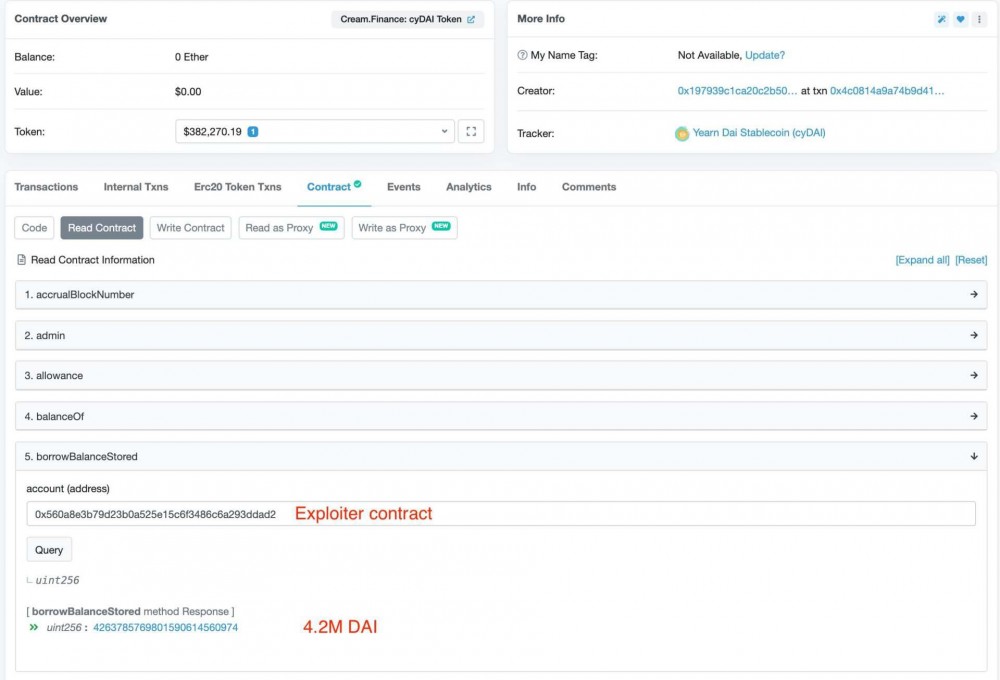Click the Cream.Finance external link icon
Screen dimensions: 1000x680
tap(471, 19)
